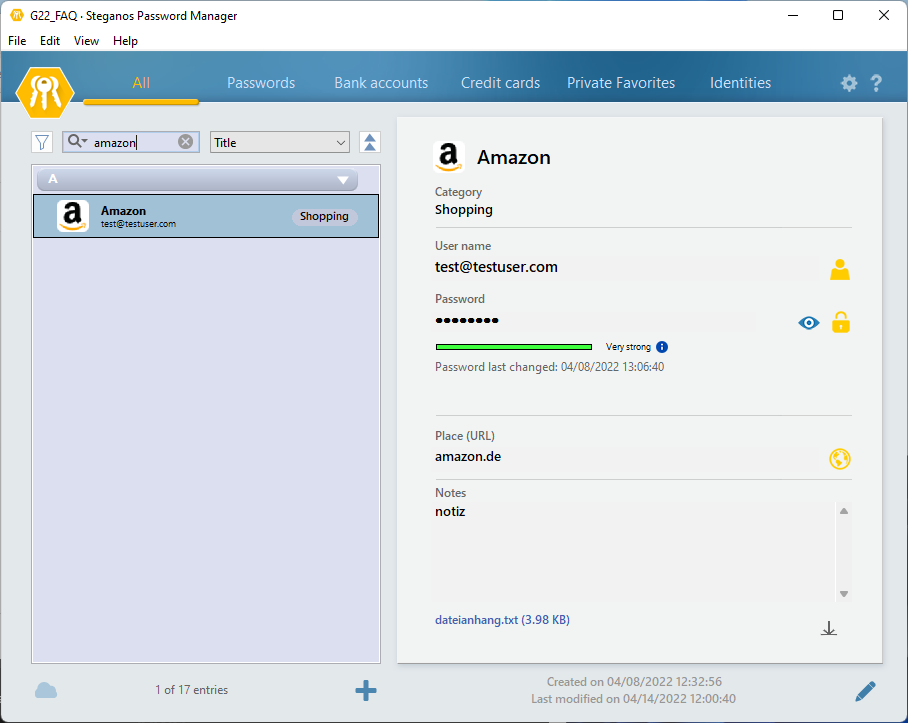Open settings gear icon
The height and width of the screenshot is (723, 908).
pos(849,84)
